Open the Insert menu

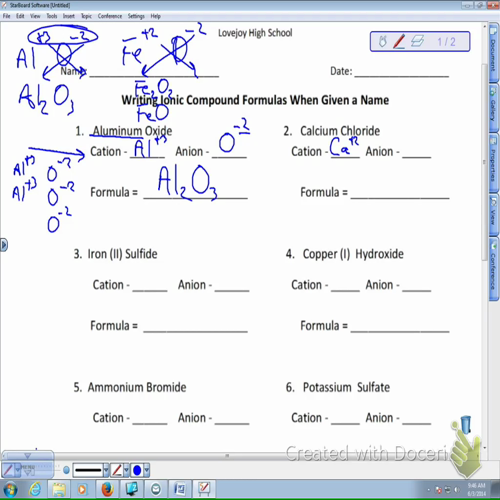[x=69, y=16]
